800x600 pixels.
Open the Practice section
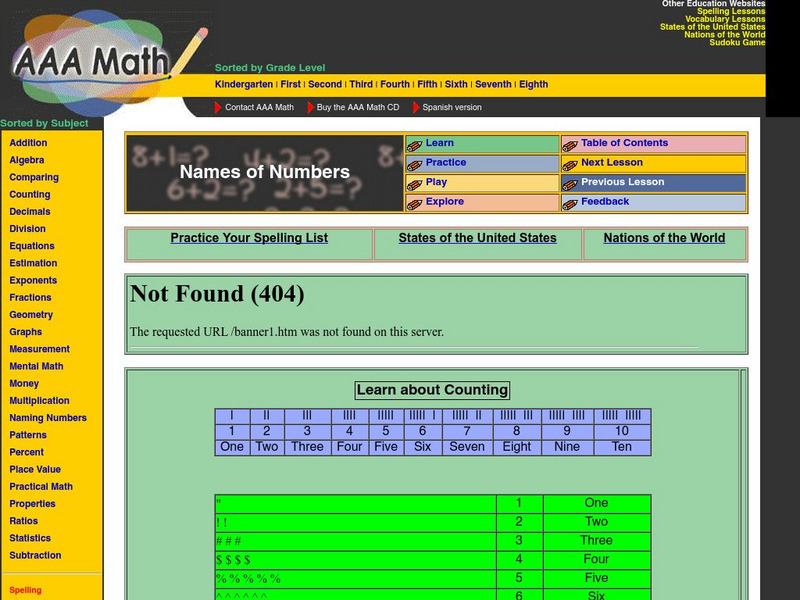point(446,162)
